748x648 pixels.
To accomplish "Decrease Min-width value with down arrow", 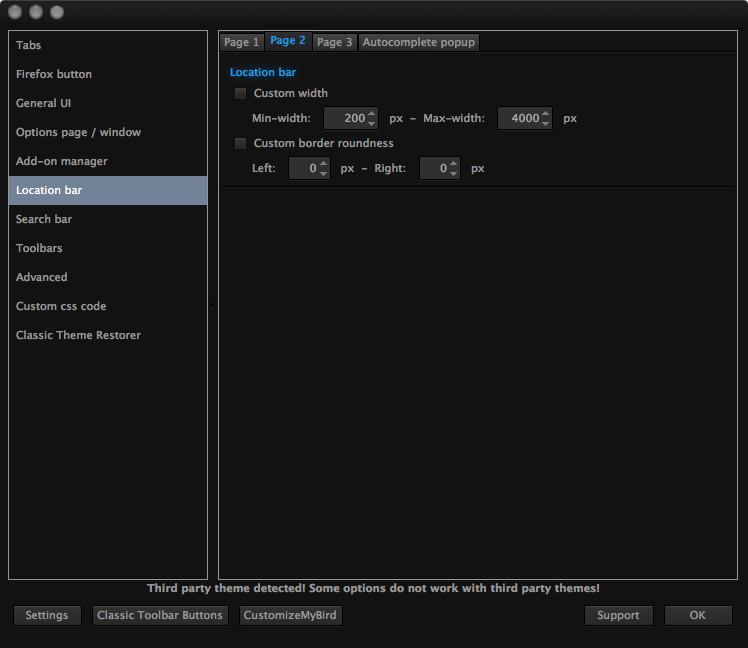I will (x=372, y=124).
